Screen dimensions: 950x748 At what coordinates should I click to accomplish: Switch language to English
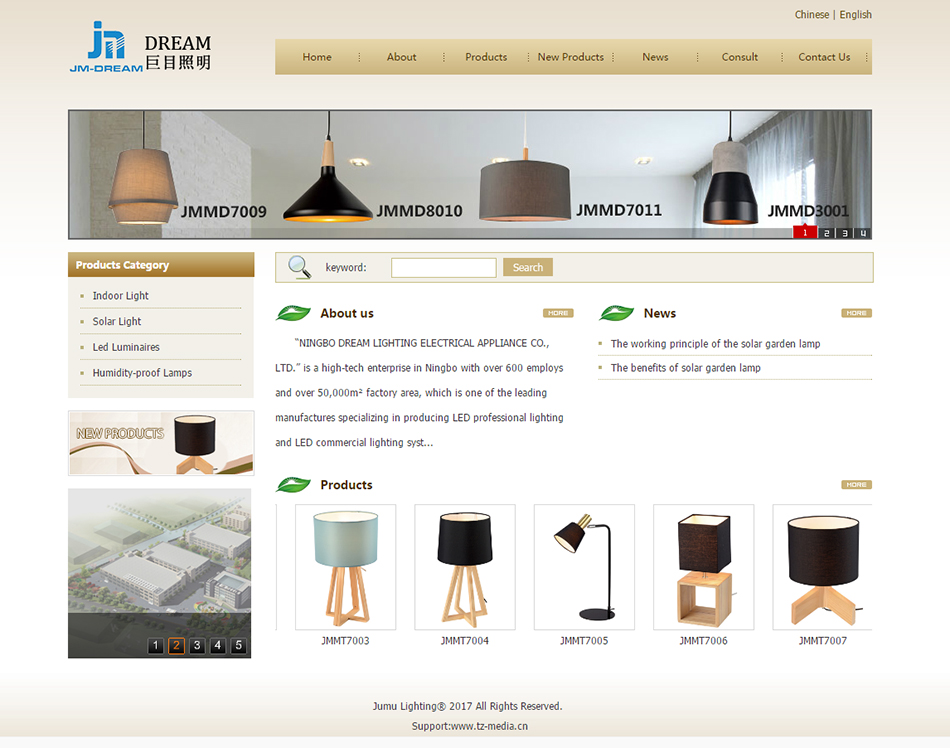tap(855, 15)
